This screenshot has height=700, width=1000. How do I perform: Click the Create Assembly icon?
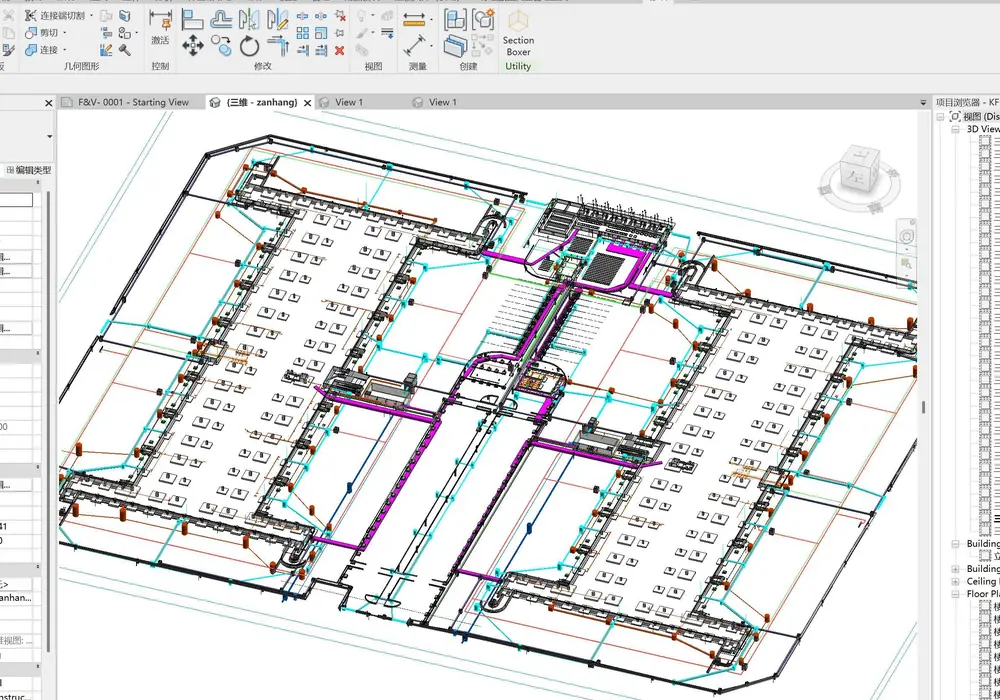coord(455,19)
